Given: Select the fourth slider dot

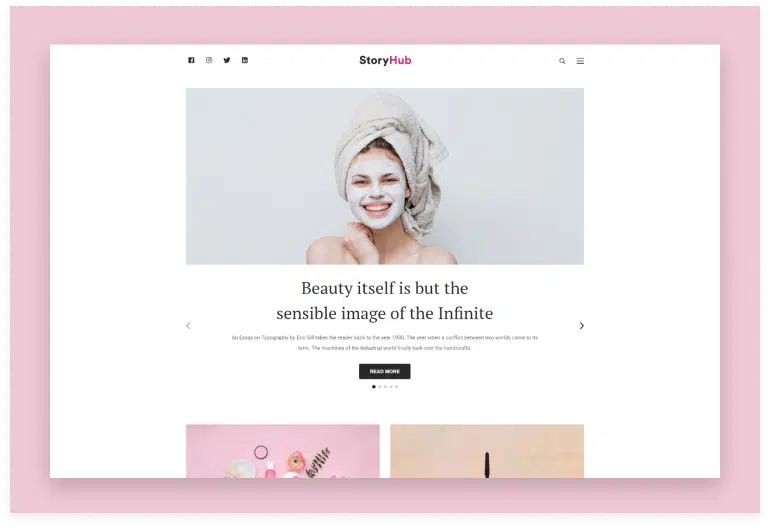Looking at the screenshot, I should coord(391,387).
